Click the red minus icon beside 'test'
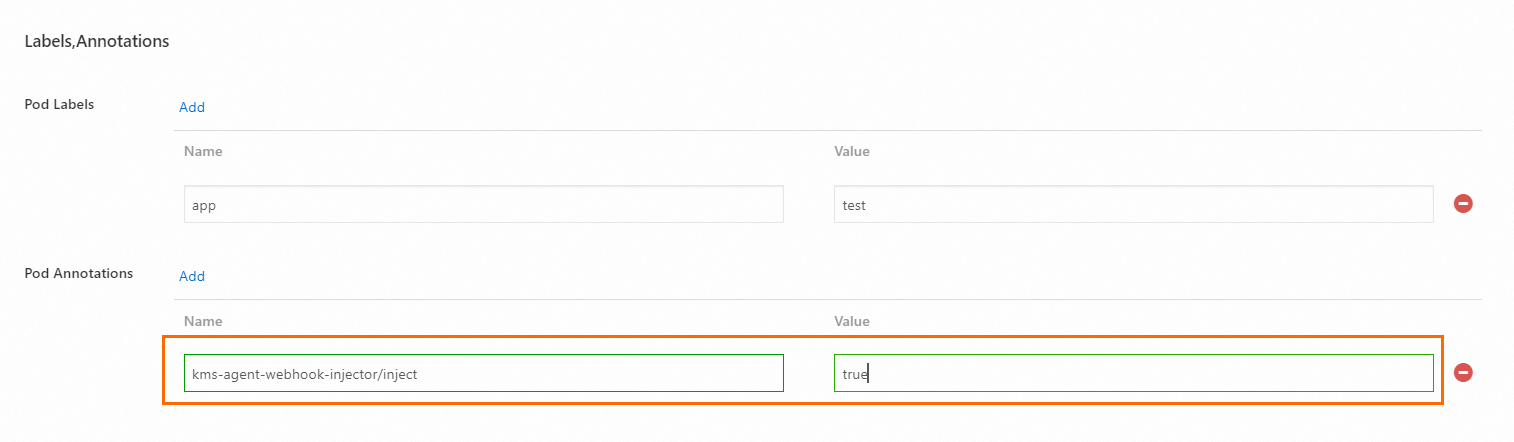The height and width of the screenshot is (442, 1514). coord(1463,204)
